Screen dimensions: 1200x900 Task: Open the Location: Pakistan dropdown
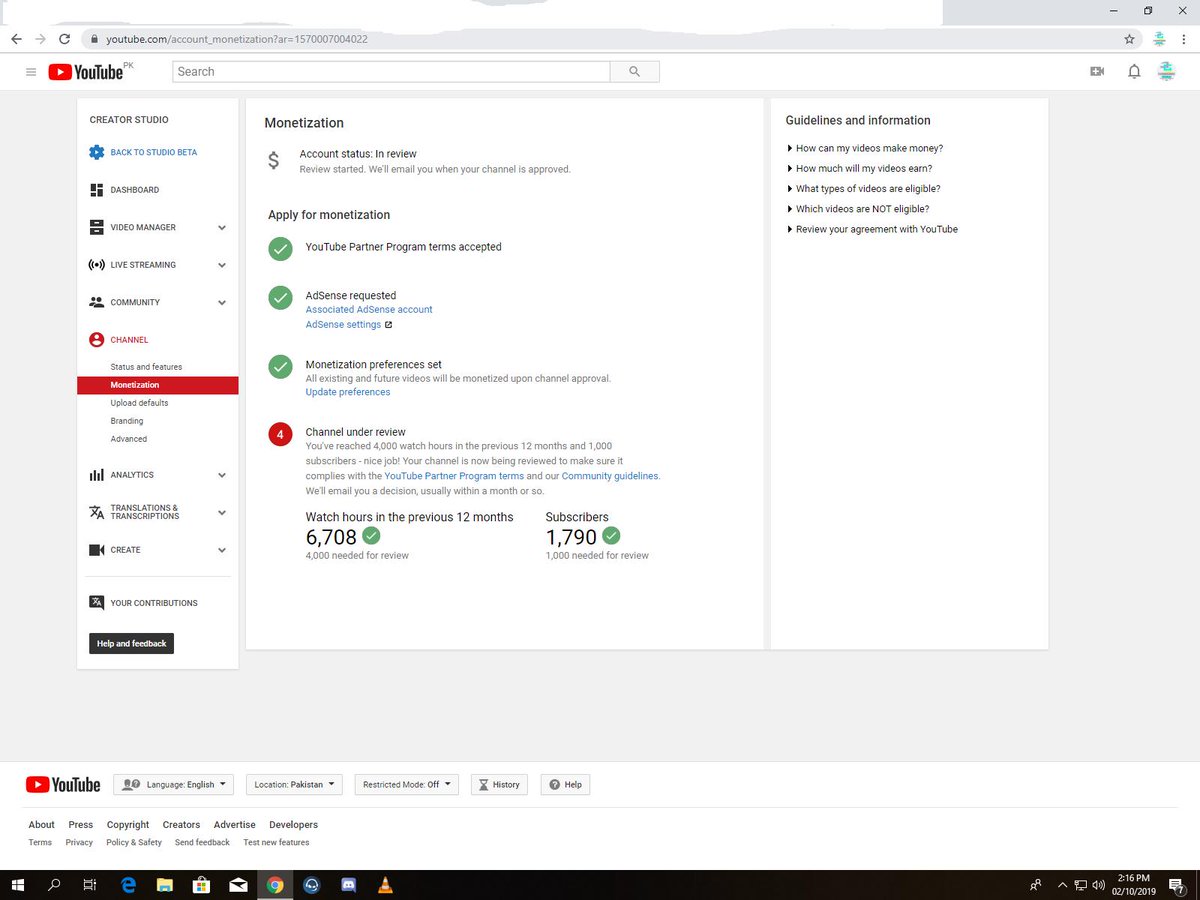point(294,785)
